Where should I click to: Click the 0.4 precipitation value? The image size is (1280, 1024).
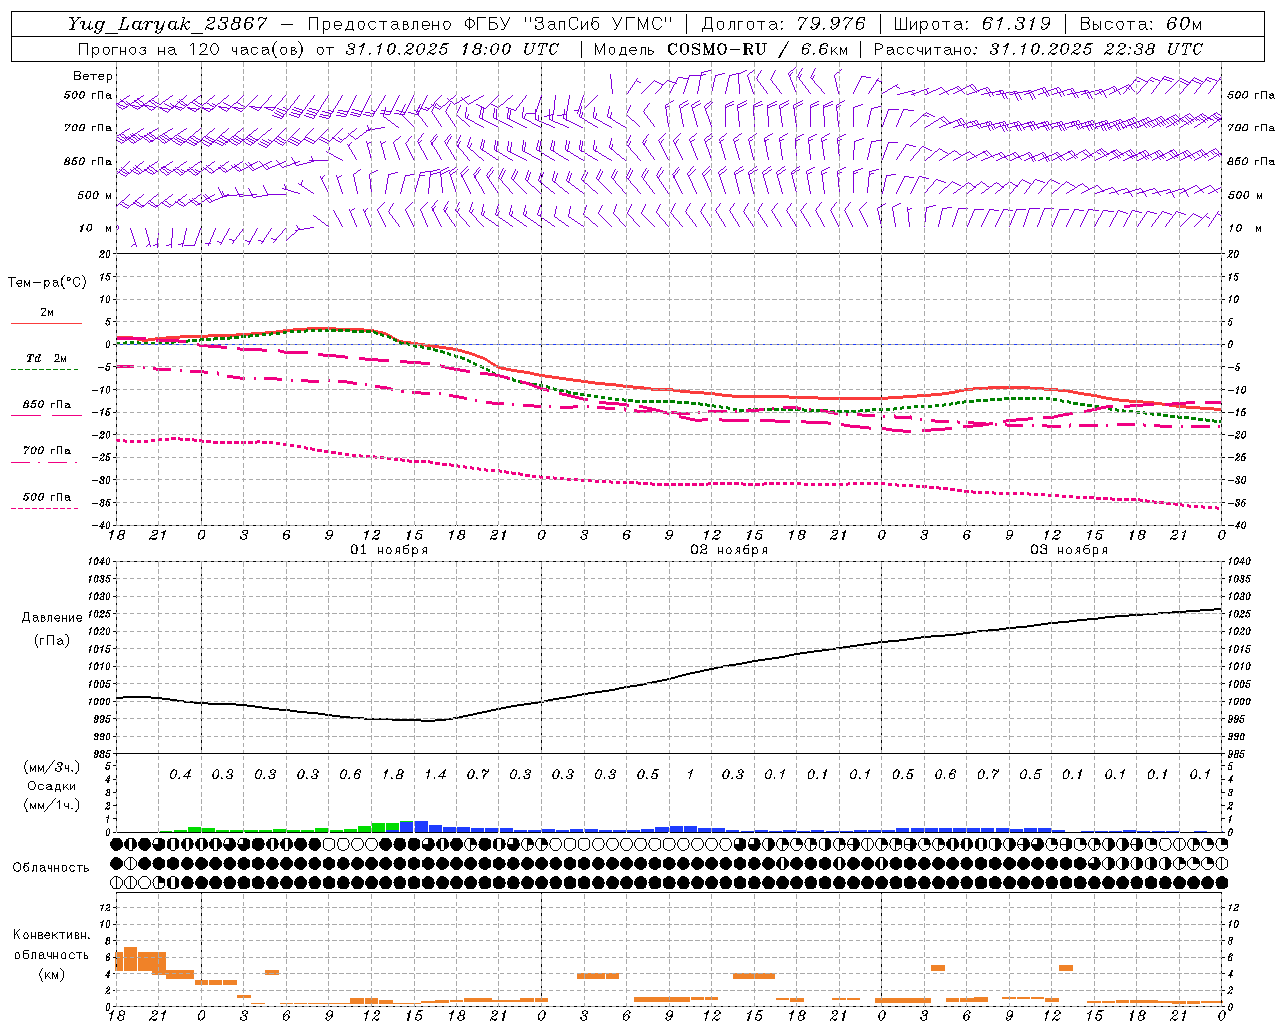click(x=180, y=774)
